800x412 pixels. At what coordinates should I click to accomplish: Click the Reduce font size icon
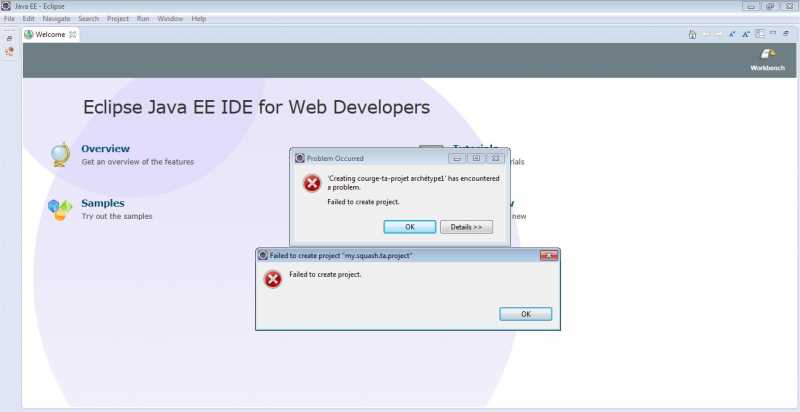732,34
